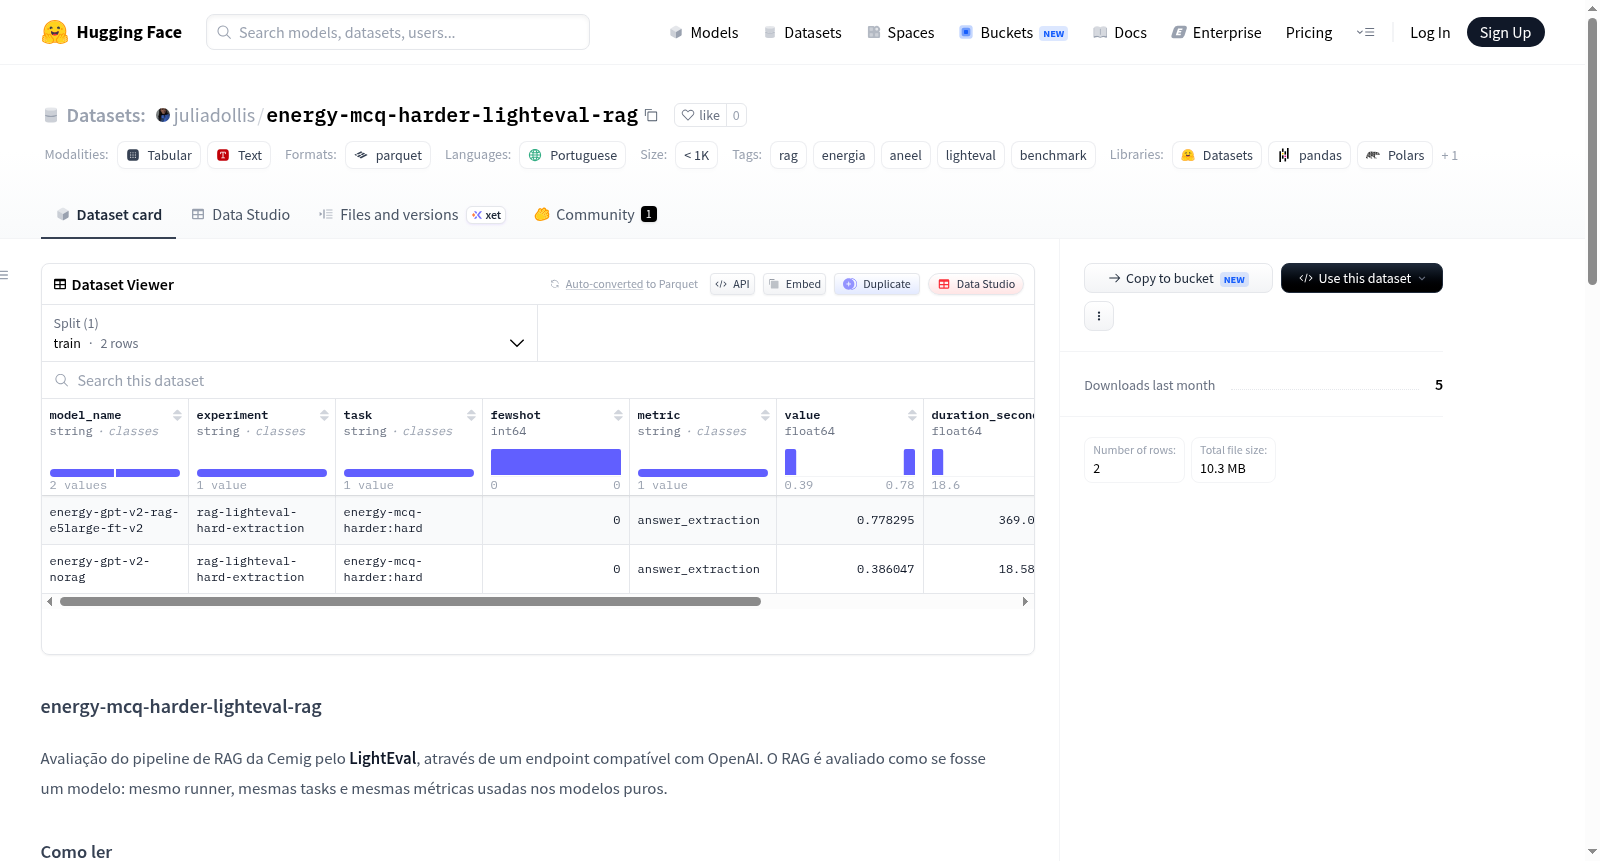Expand the extra navigation menu icon
Image resolution: width=1600 pixels, height=861 pixels.
(1365, 33)
